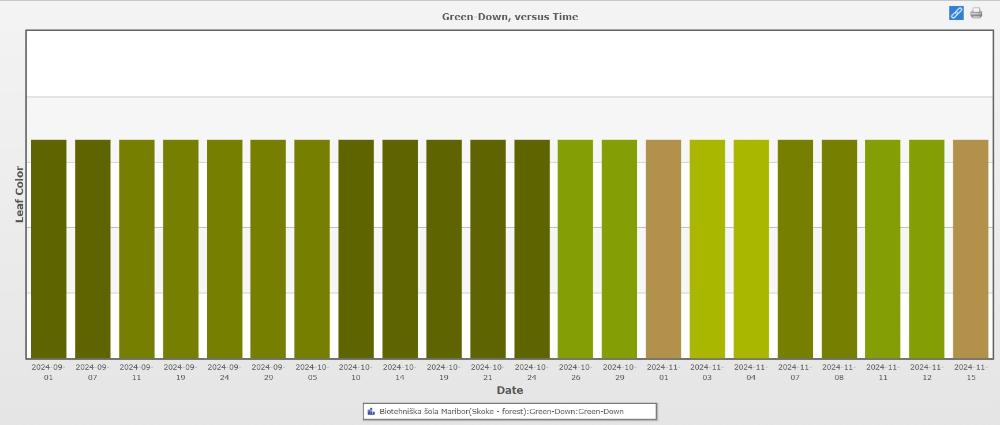Click the chart title Green-Down, versus Time

click(510, 16)
